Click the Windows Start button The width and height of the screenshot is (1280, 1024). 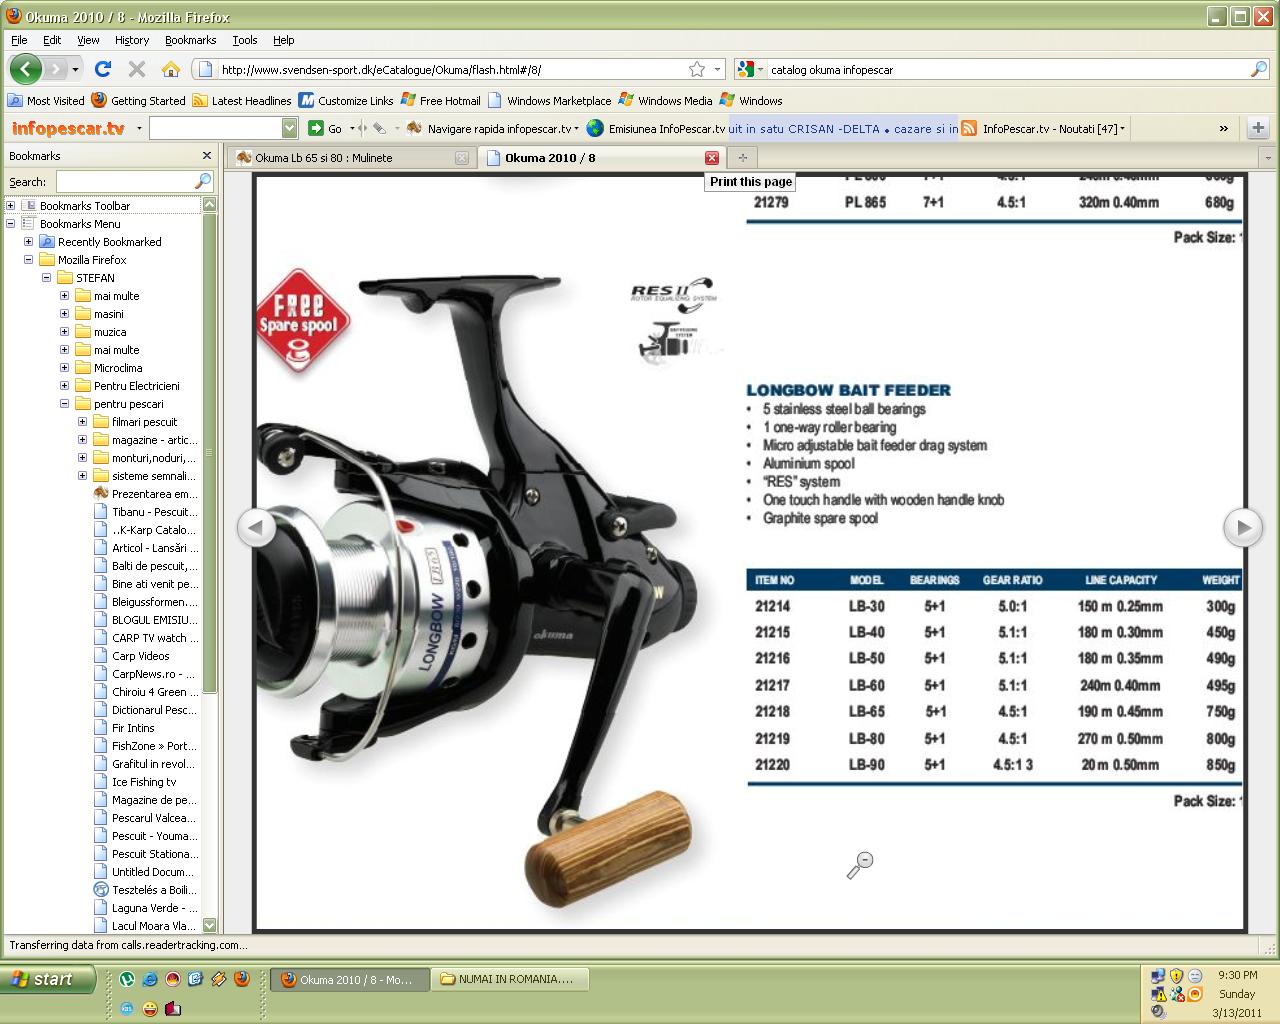click(x=48, y=979)
